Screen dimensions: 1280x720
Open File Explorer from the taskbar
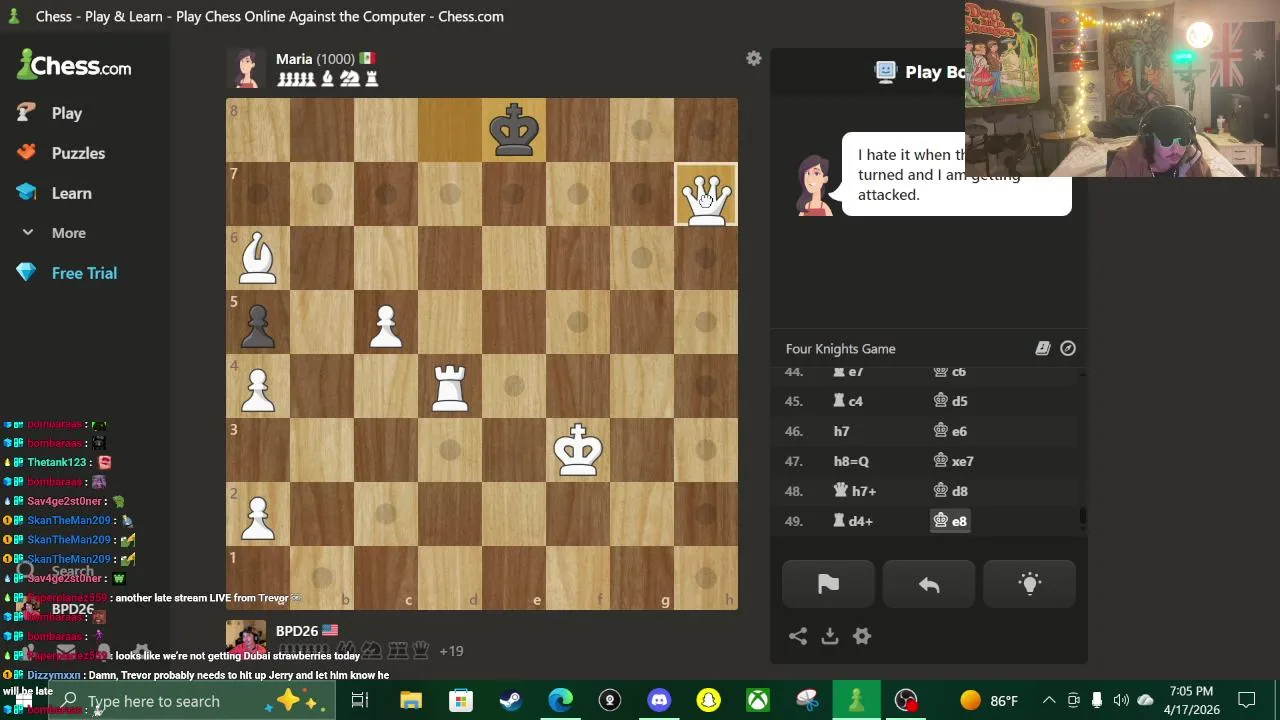click(411, 701)
